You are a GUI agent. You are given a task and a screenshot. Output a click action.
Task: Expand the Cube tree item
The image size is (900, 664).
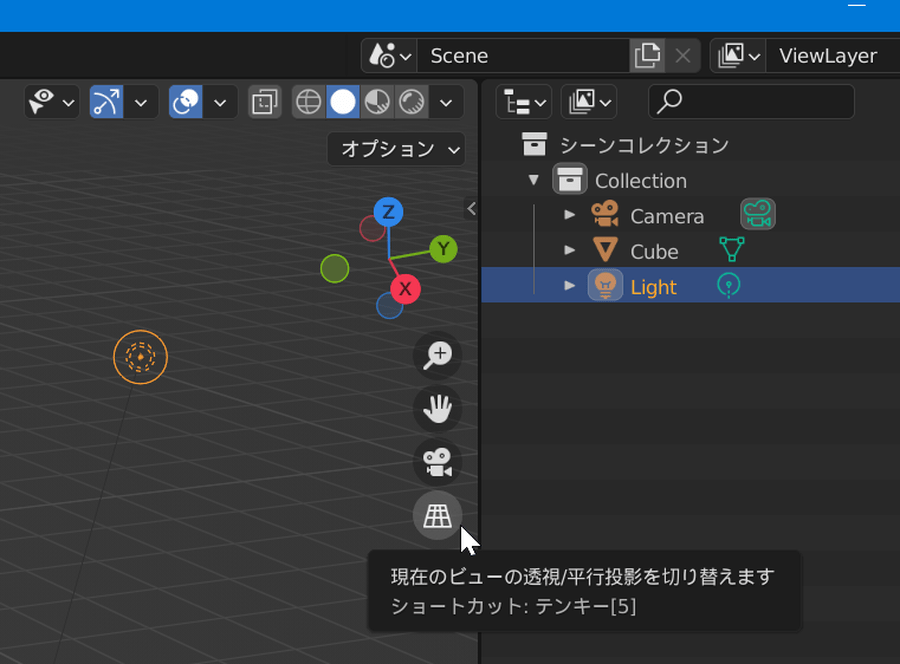pos(569,250)
